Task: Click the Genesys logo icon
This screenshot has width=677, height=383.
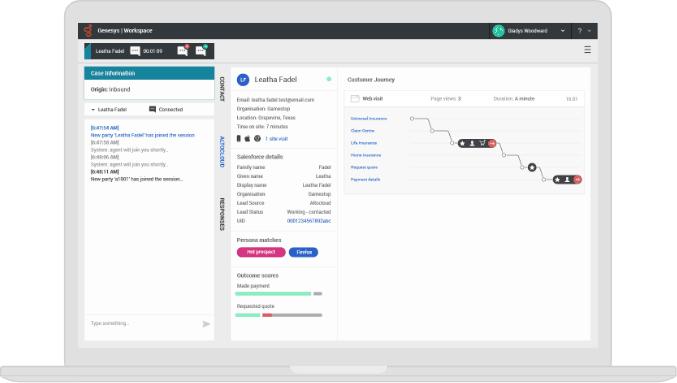Action: point(88,31)
